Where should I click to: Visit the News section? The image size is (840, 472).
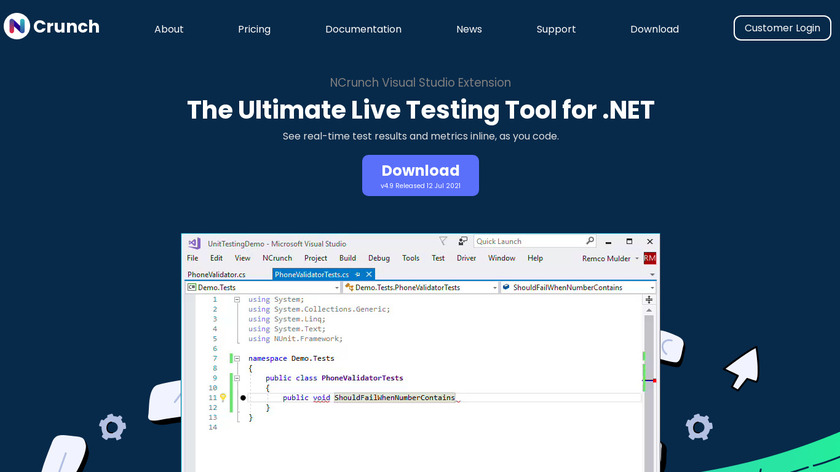469,29
